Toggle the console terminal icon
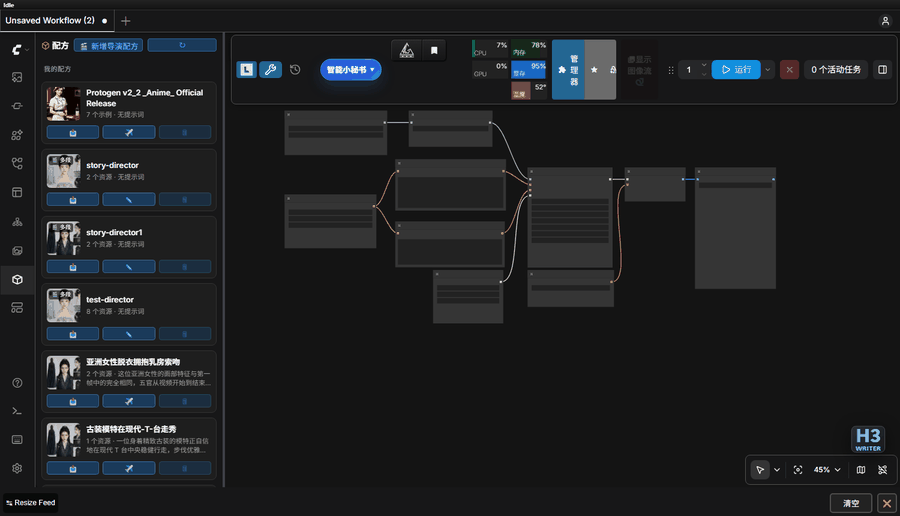Image resolution: width=900 pixels, height=516 pixels. pyautogui.click(x=17, y=411)
